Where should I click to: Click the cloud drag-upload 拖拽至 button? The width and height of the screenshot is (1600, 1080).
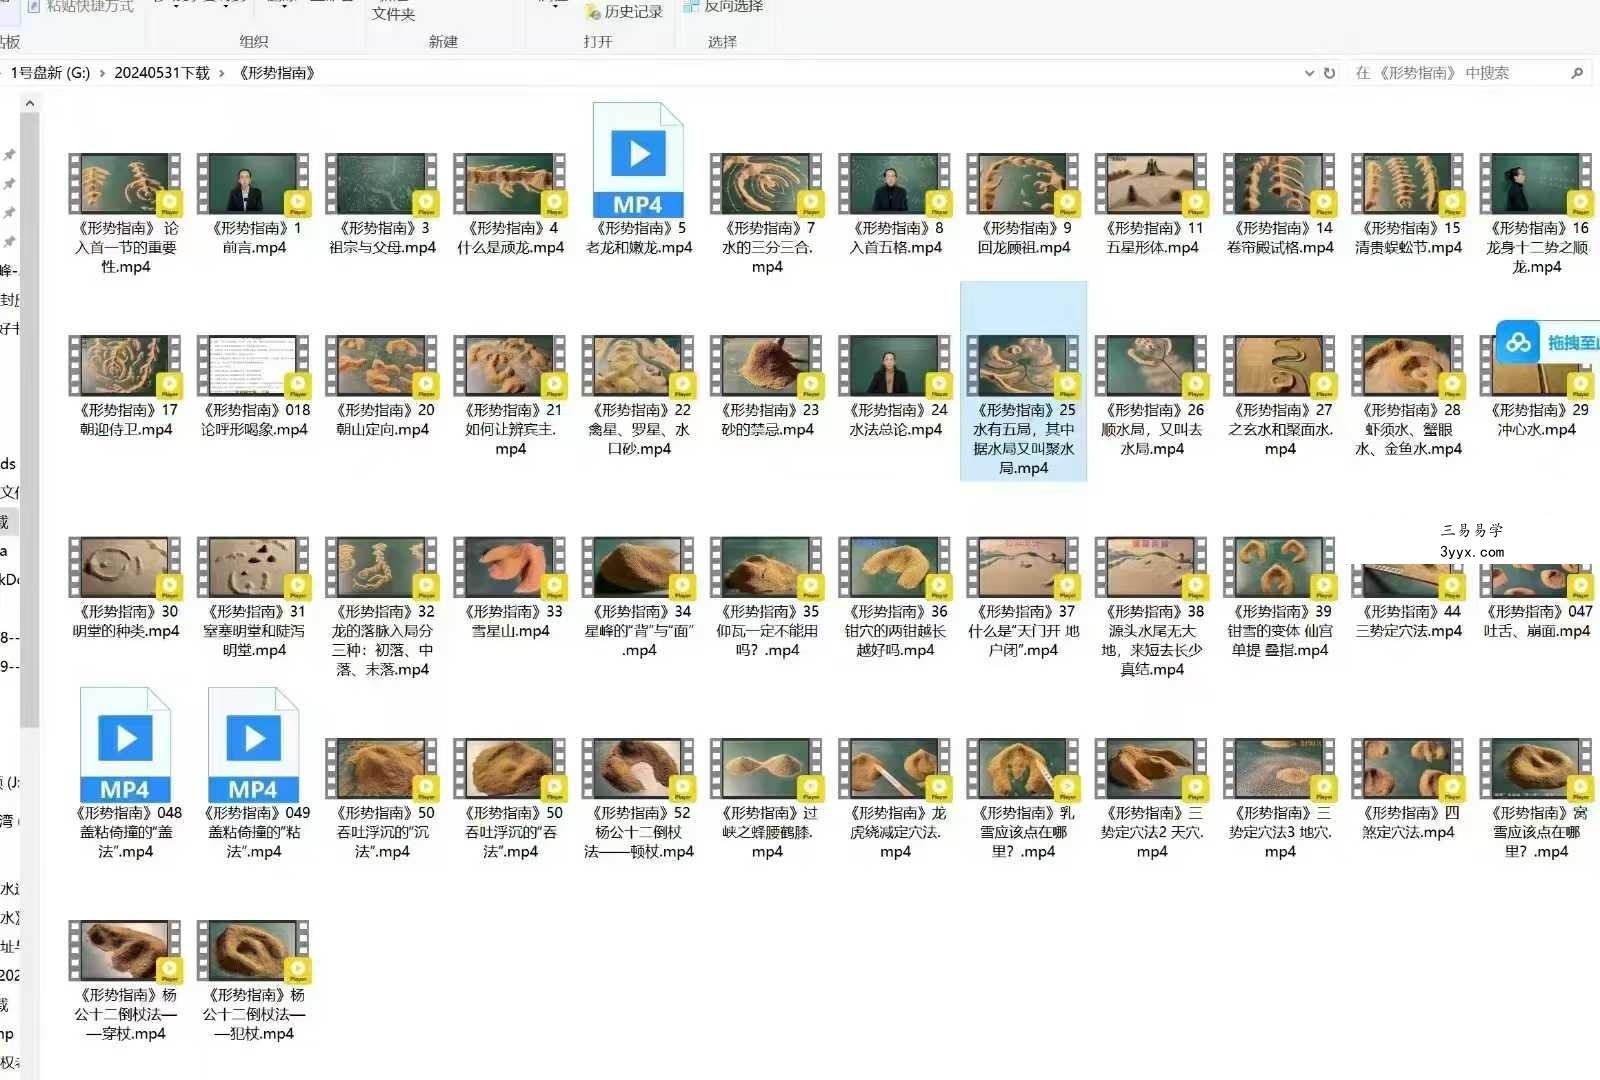coord(1548,343)
